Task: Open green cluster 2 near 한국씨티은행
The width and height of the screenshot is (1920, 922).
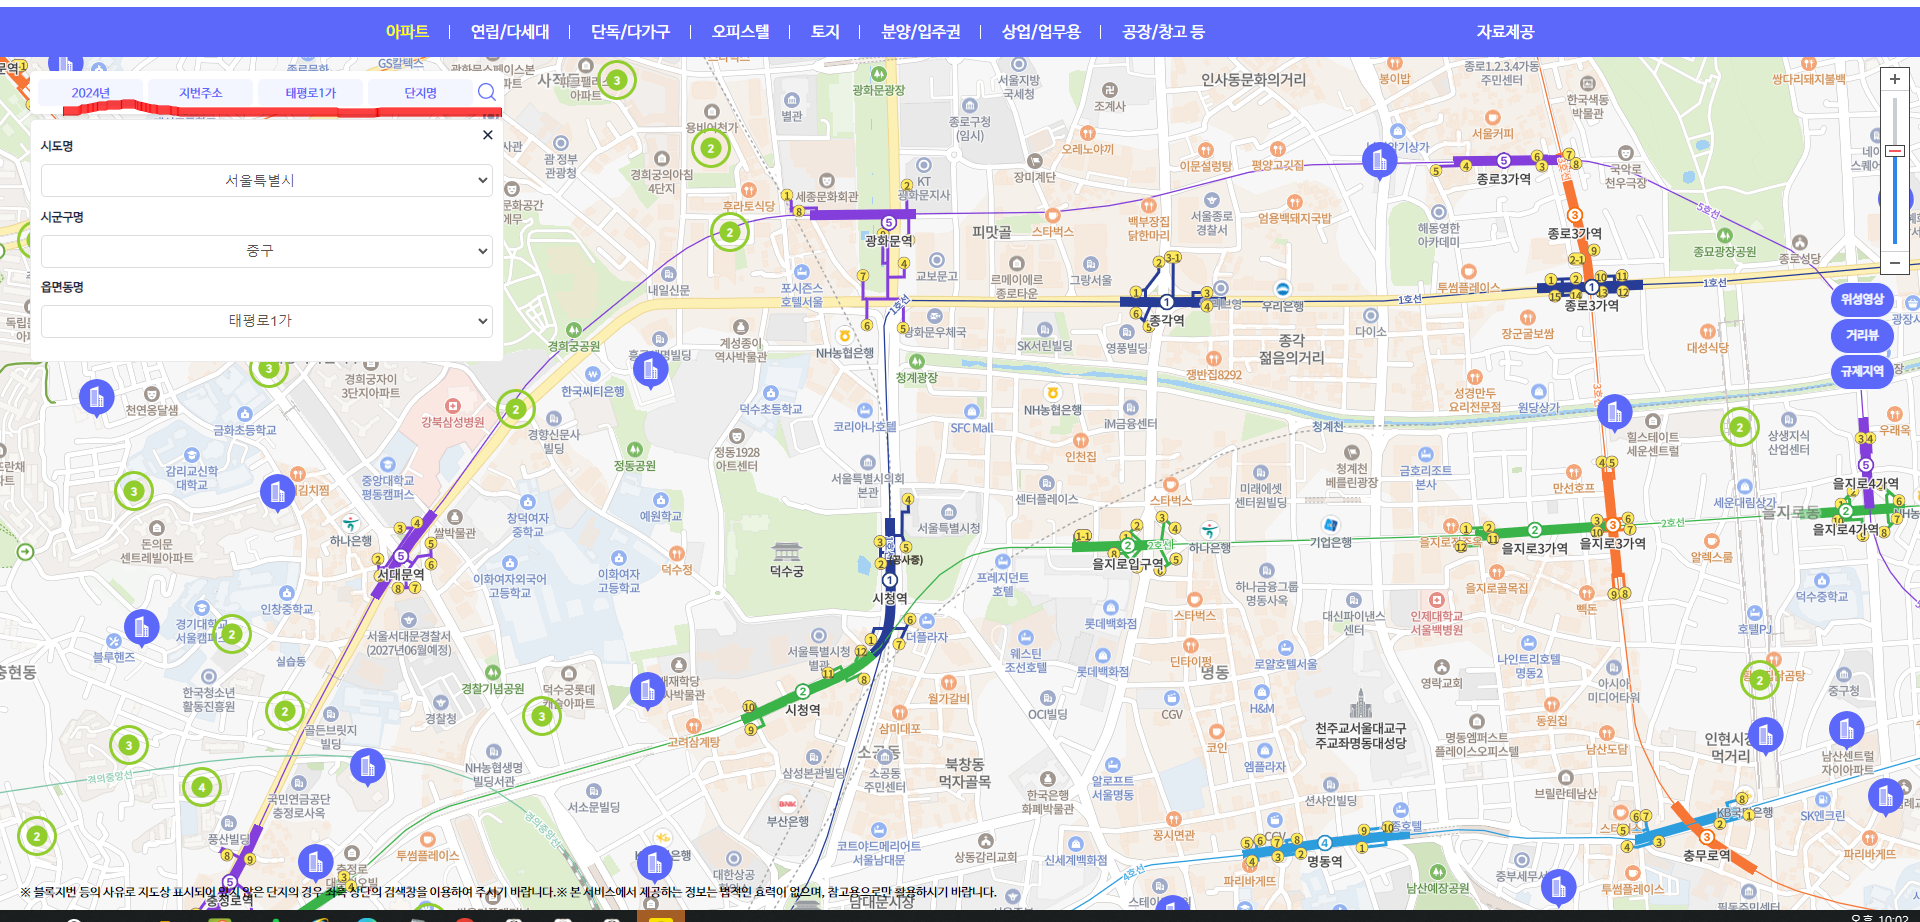Action: (516, 409)
